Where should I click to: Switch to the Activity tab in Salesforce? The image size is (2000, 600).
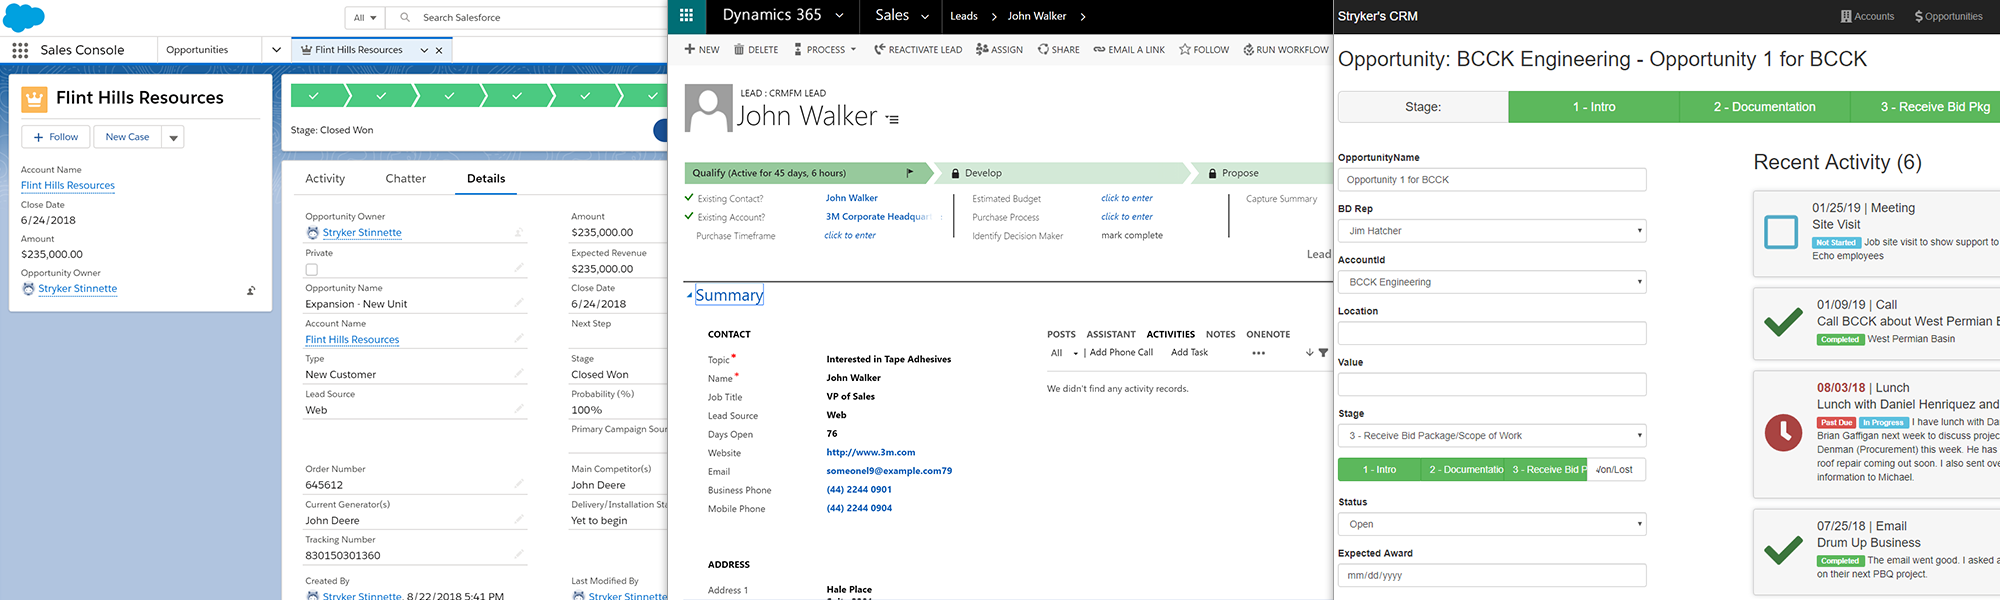[325, 179]
